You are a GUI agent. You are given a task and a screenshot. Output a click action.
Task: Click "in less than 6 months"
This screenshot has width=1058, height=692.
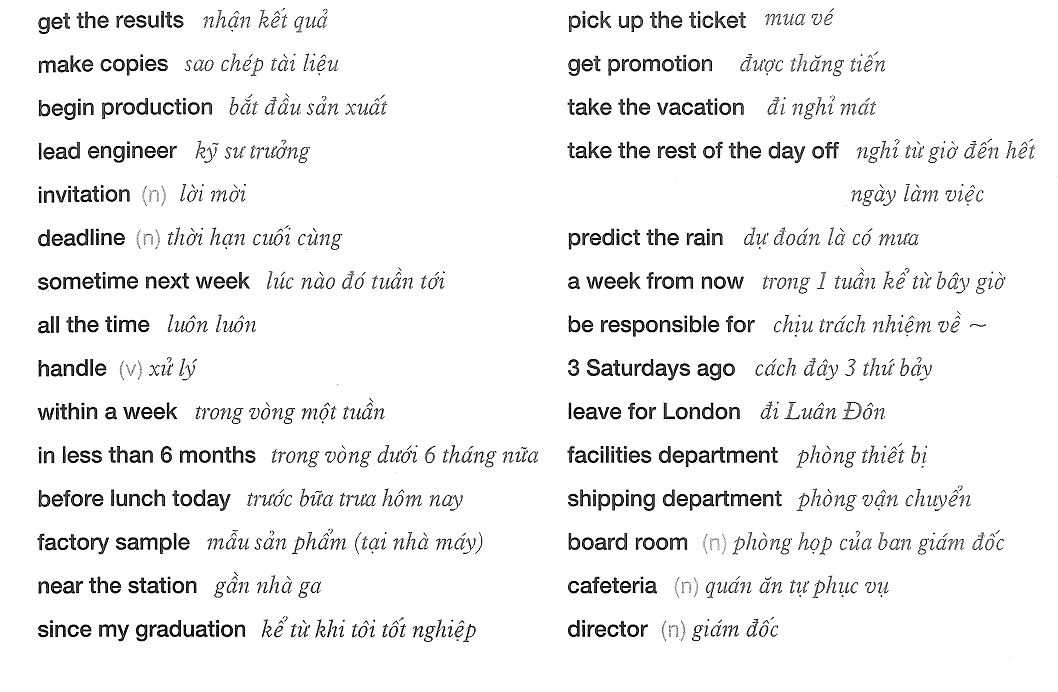[146, 455]
